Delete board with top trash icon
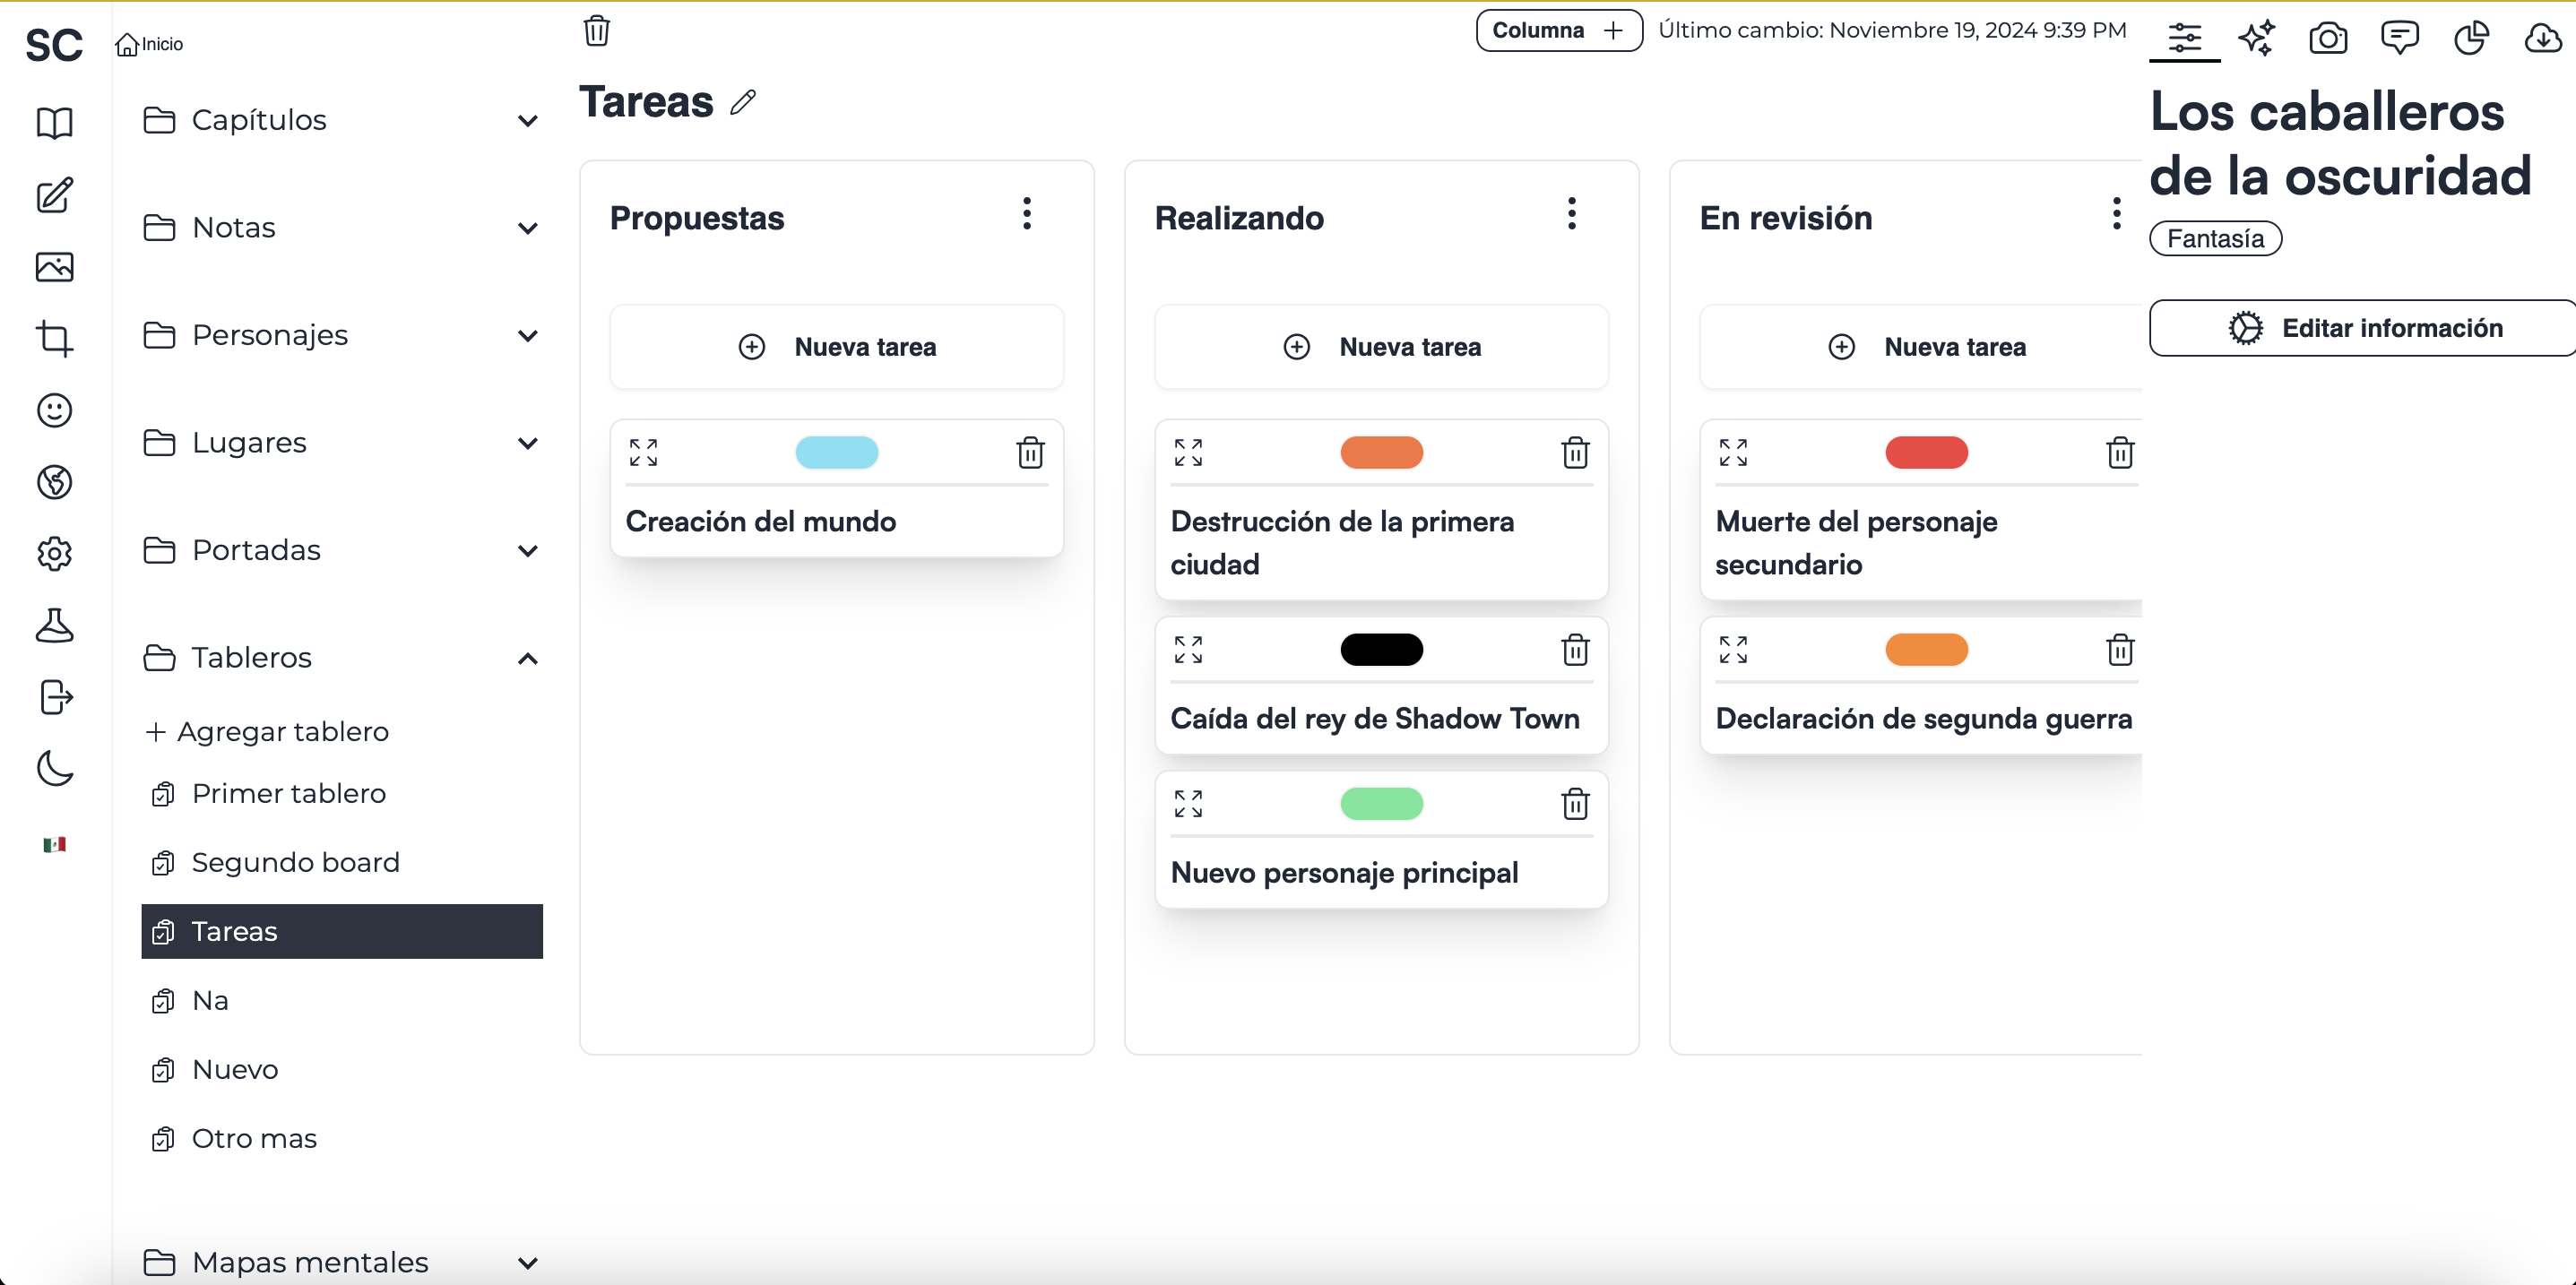Screen dimensions: 2576x1285 (x=597, y=31)
